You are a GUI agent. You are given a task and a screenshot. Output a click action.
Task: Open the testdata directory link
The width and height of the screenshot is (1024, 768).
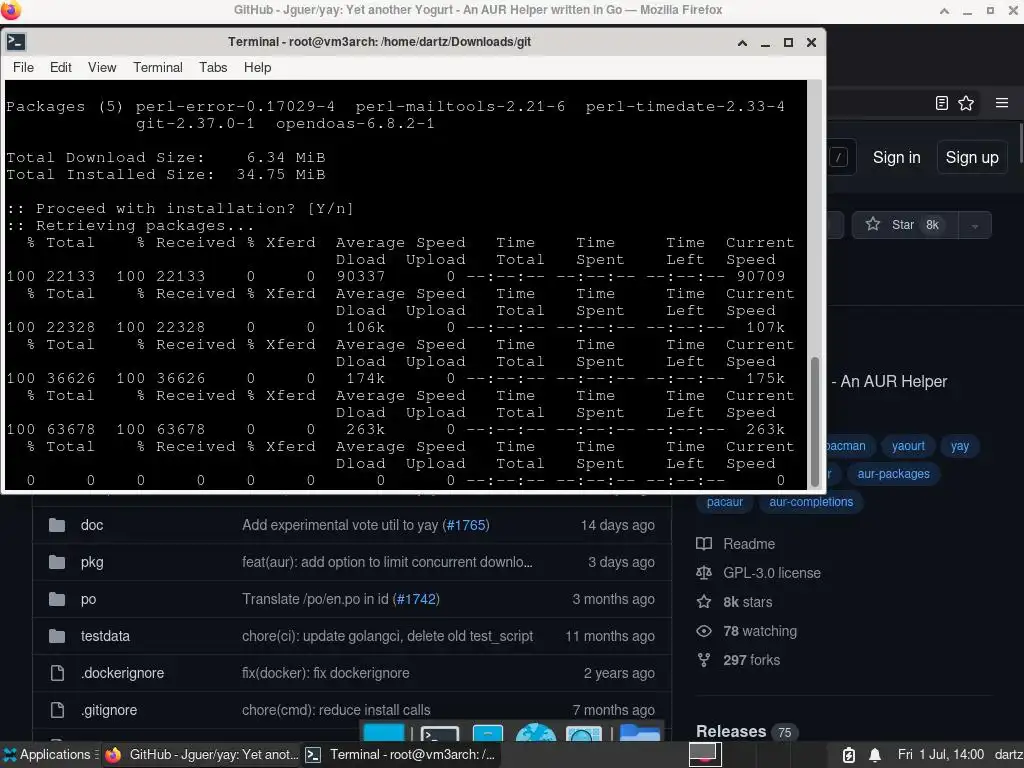(x=105, y=636)
